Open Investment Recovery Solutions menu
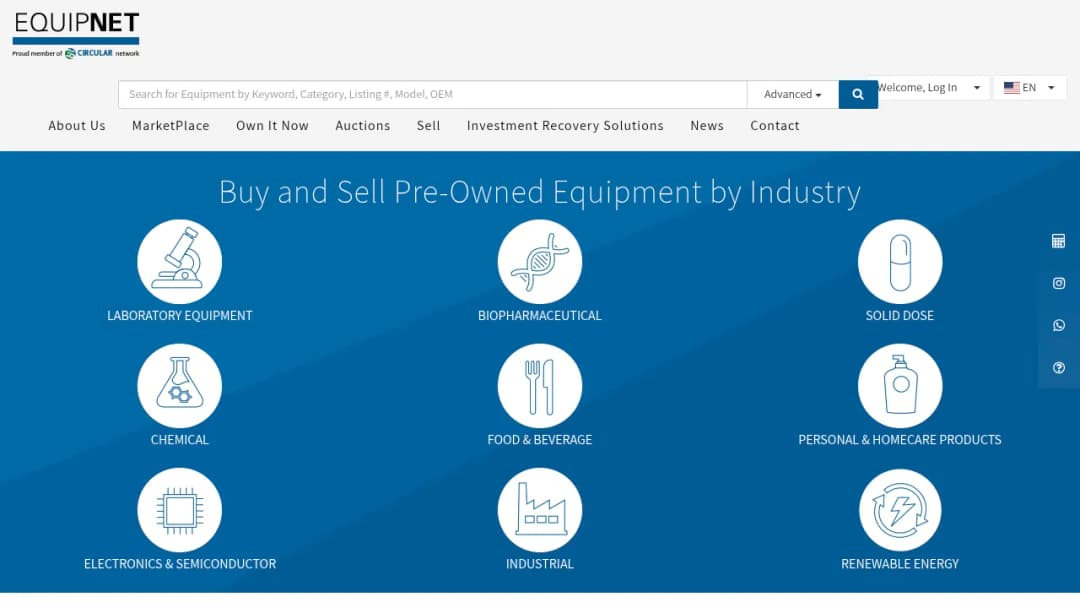The height and width of the screenshot is (608, 1080). (x=565, y=125)
